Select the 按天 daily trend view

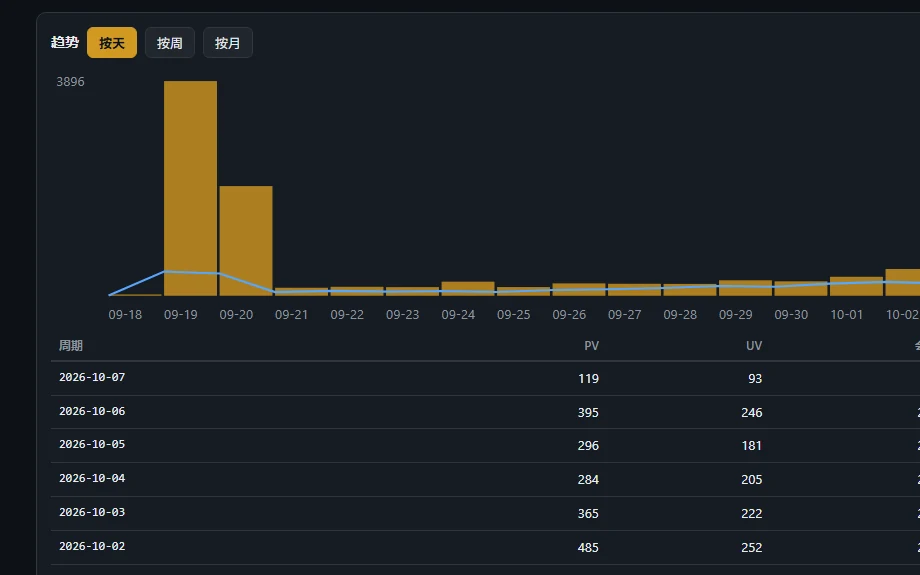(x=111, y=43)
